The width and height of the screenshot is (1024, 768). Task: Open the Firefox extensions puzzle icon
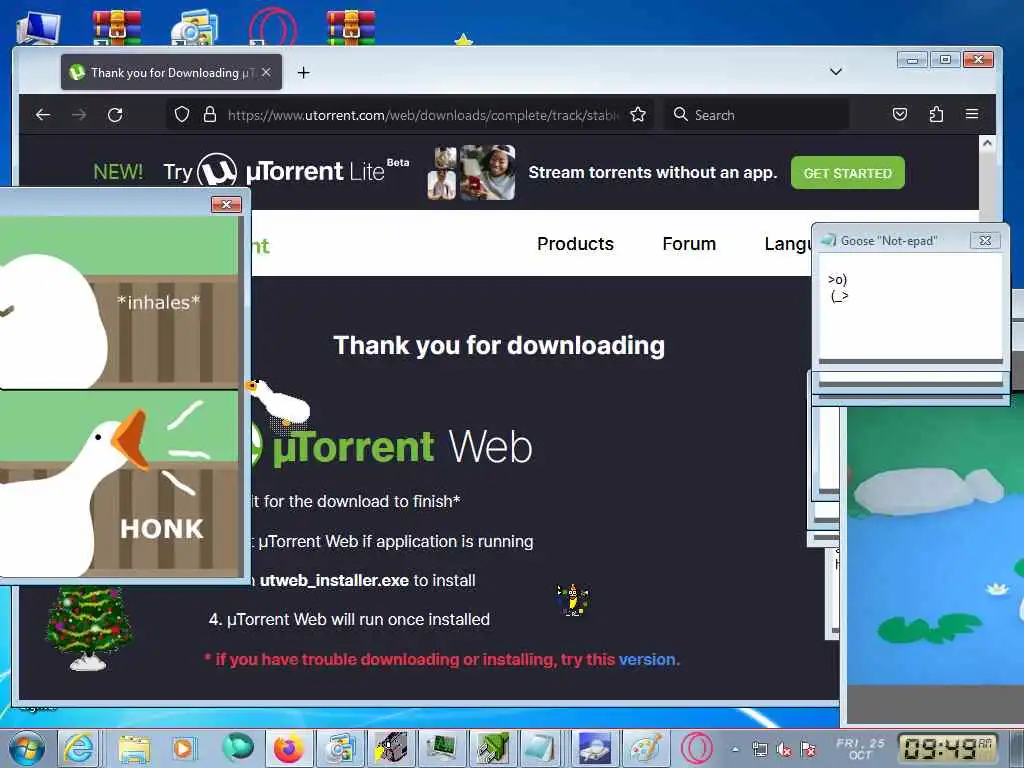click(x=936, y=115)
